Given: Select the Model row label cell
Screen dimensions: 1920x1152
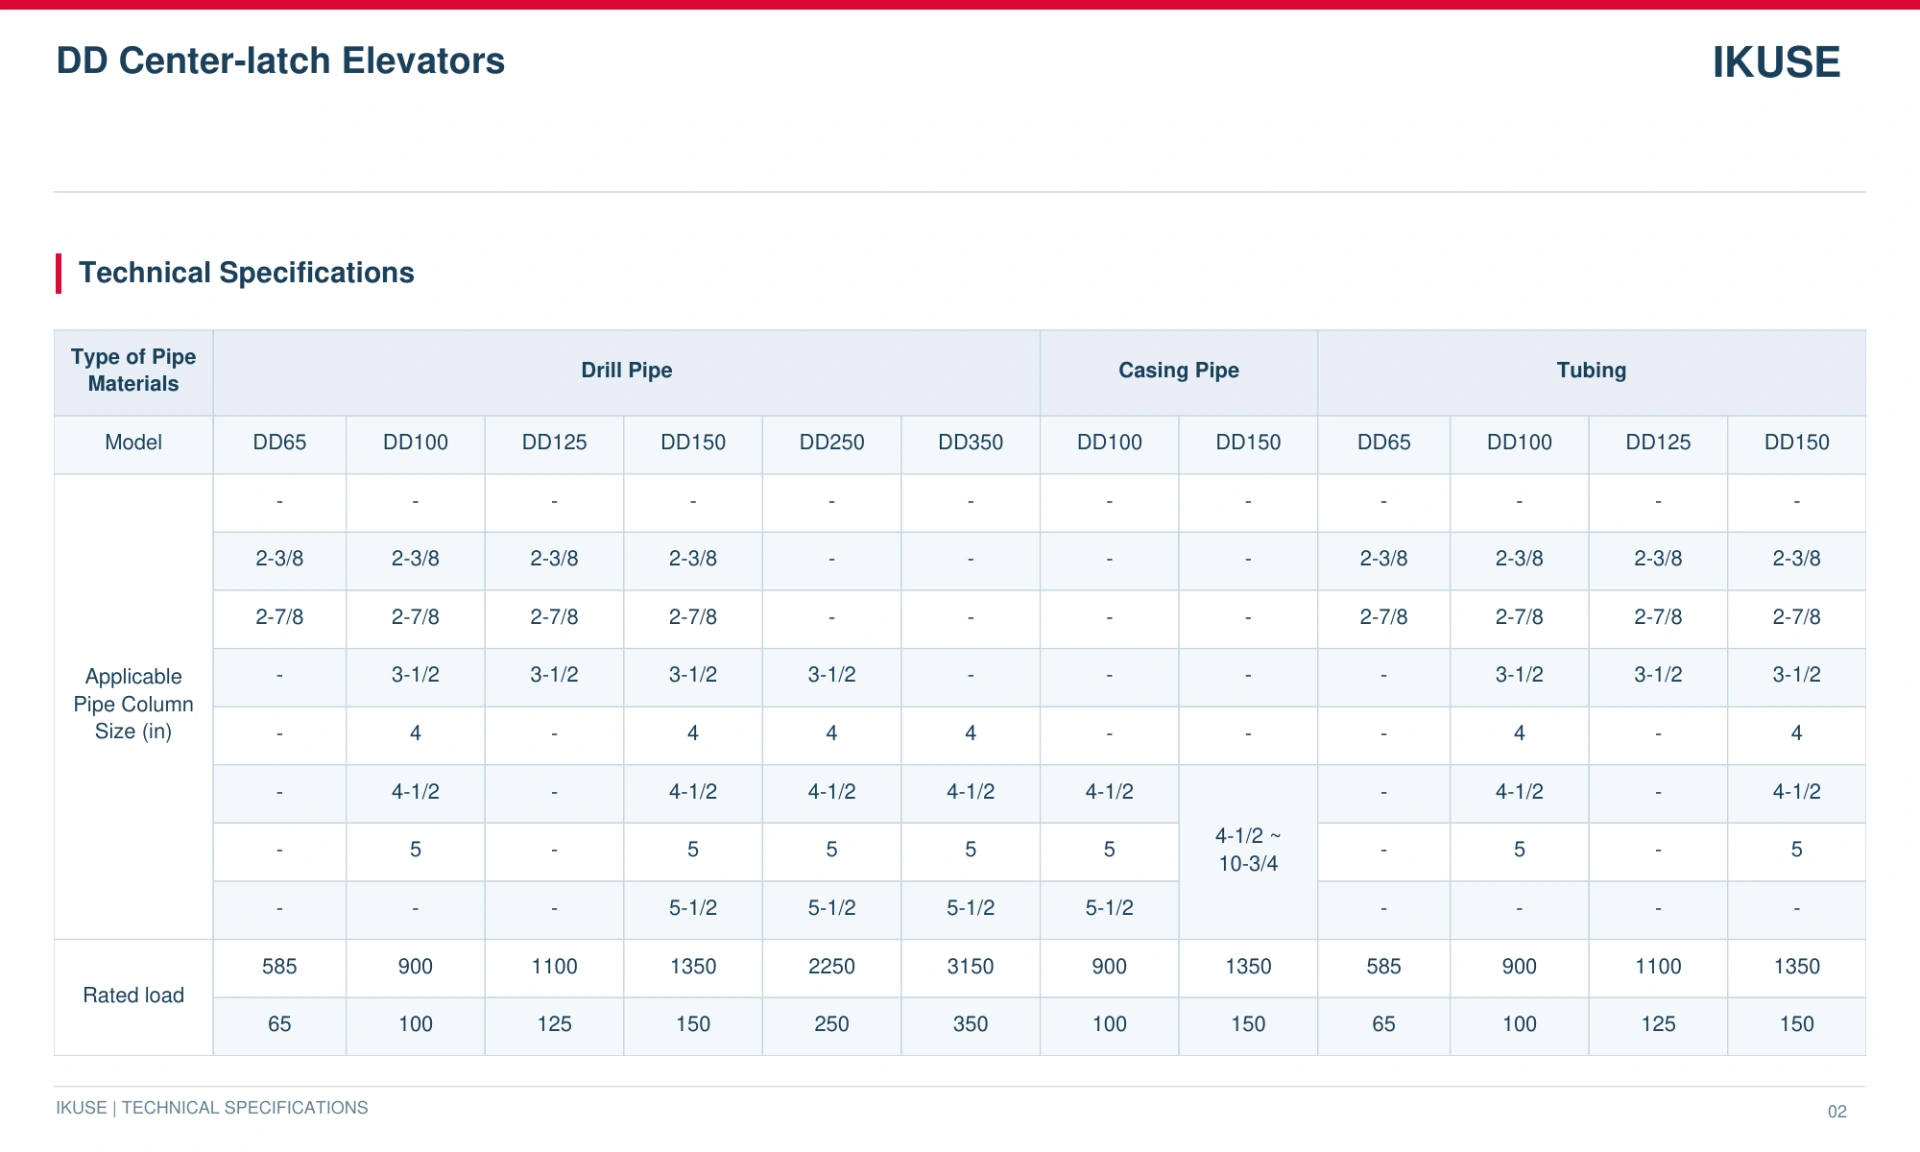Looking at the screenshot, I should (x=133, y=443).
